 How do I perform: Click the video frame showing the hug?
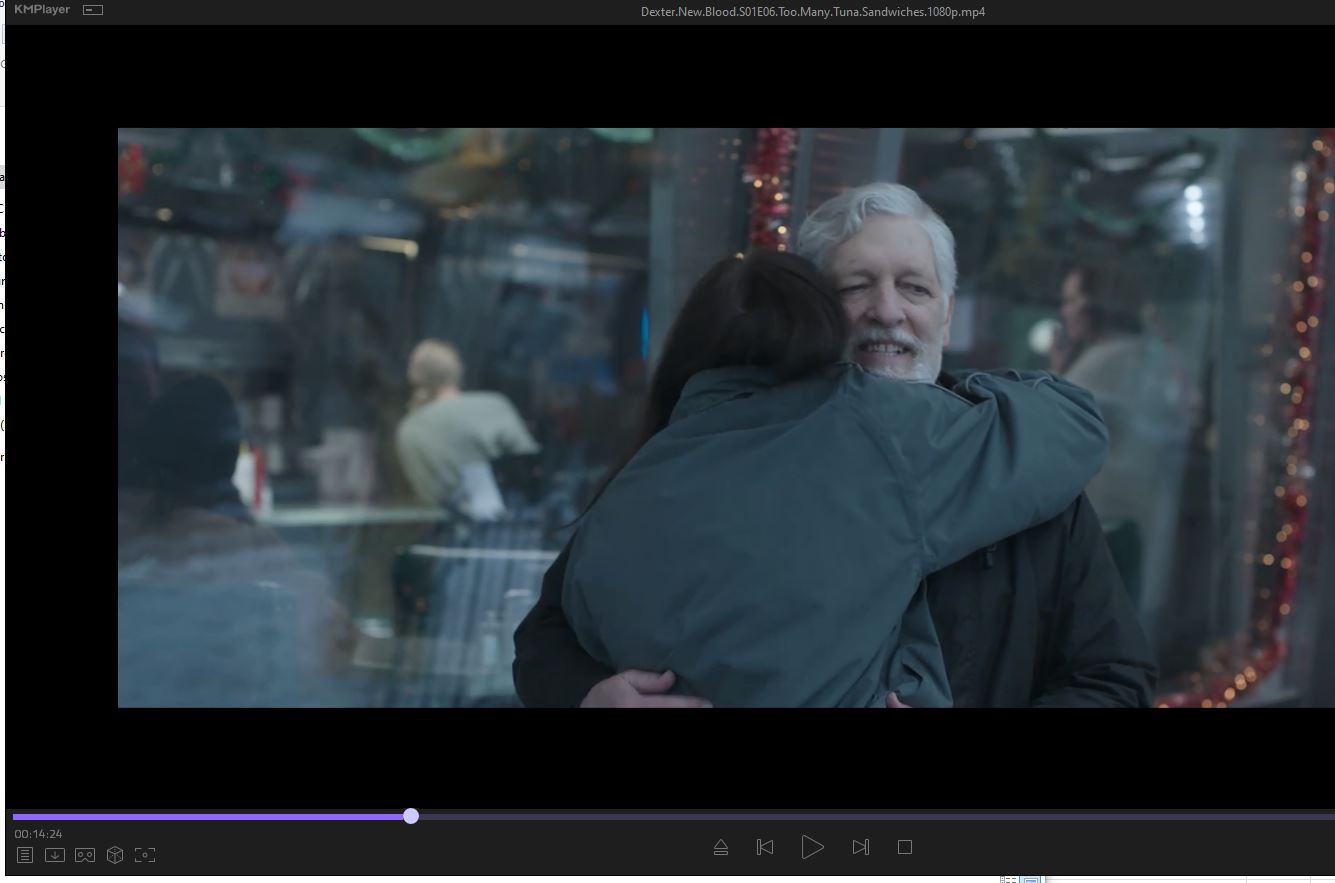[725, 417]
